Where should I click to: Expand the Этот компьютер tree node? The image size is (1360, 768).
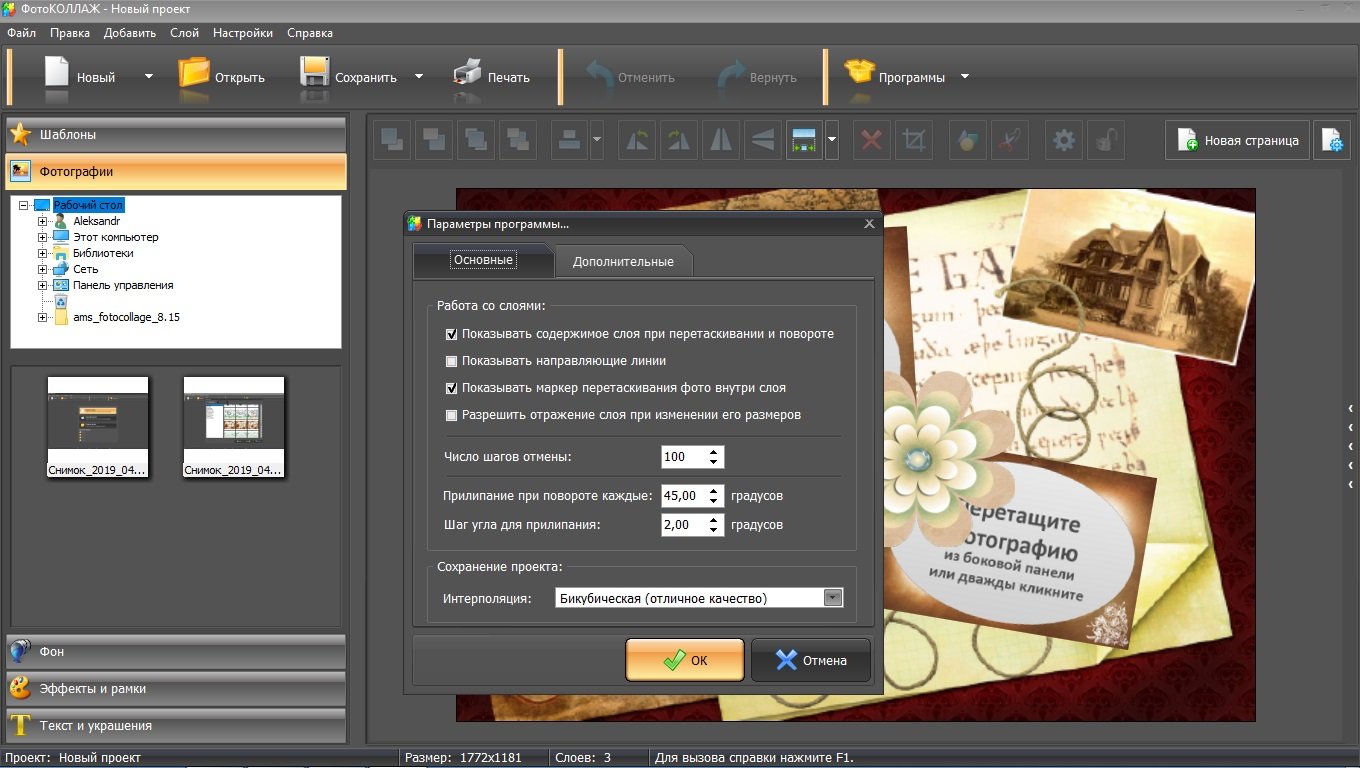[x=42, y=238]
